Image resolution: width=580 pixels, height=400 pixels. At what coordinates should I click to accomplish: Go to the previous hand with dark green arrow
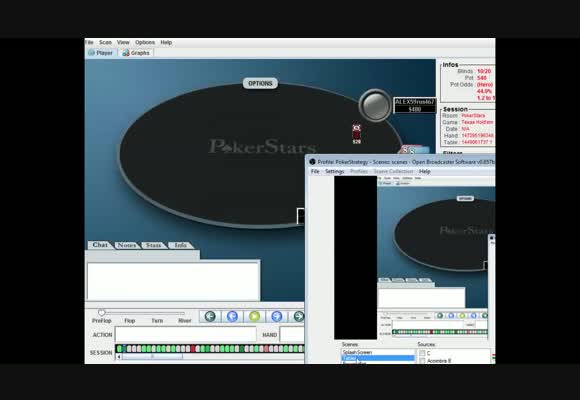(210, 316)
